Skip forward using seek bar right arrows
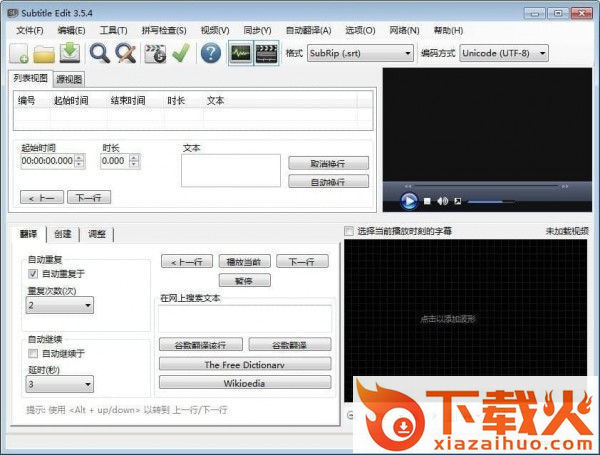The image size is (600, 455). [x=565, y=186]
